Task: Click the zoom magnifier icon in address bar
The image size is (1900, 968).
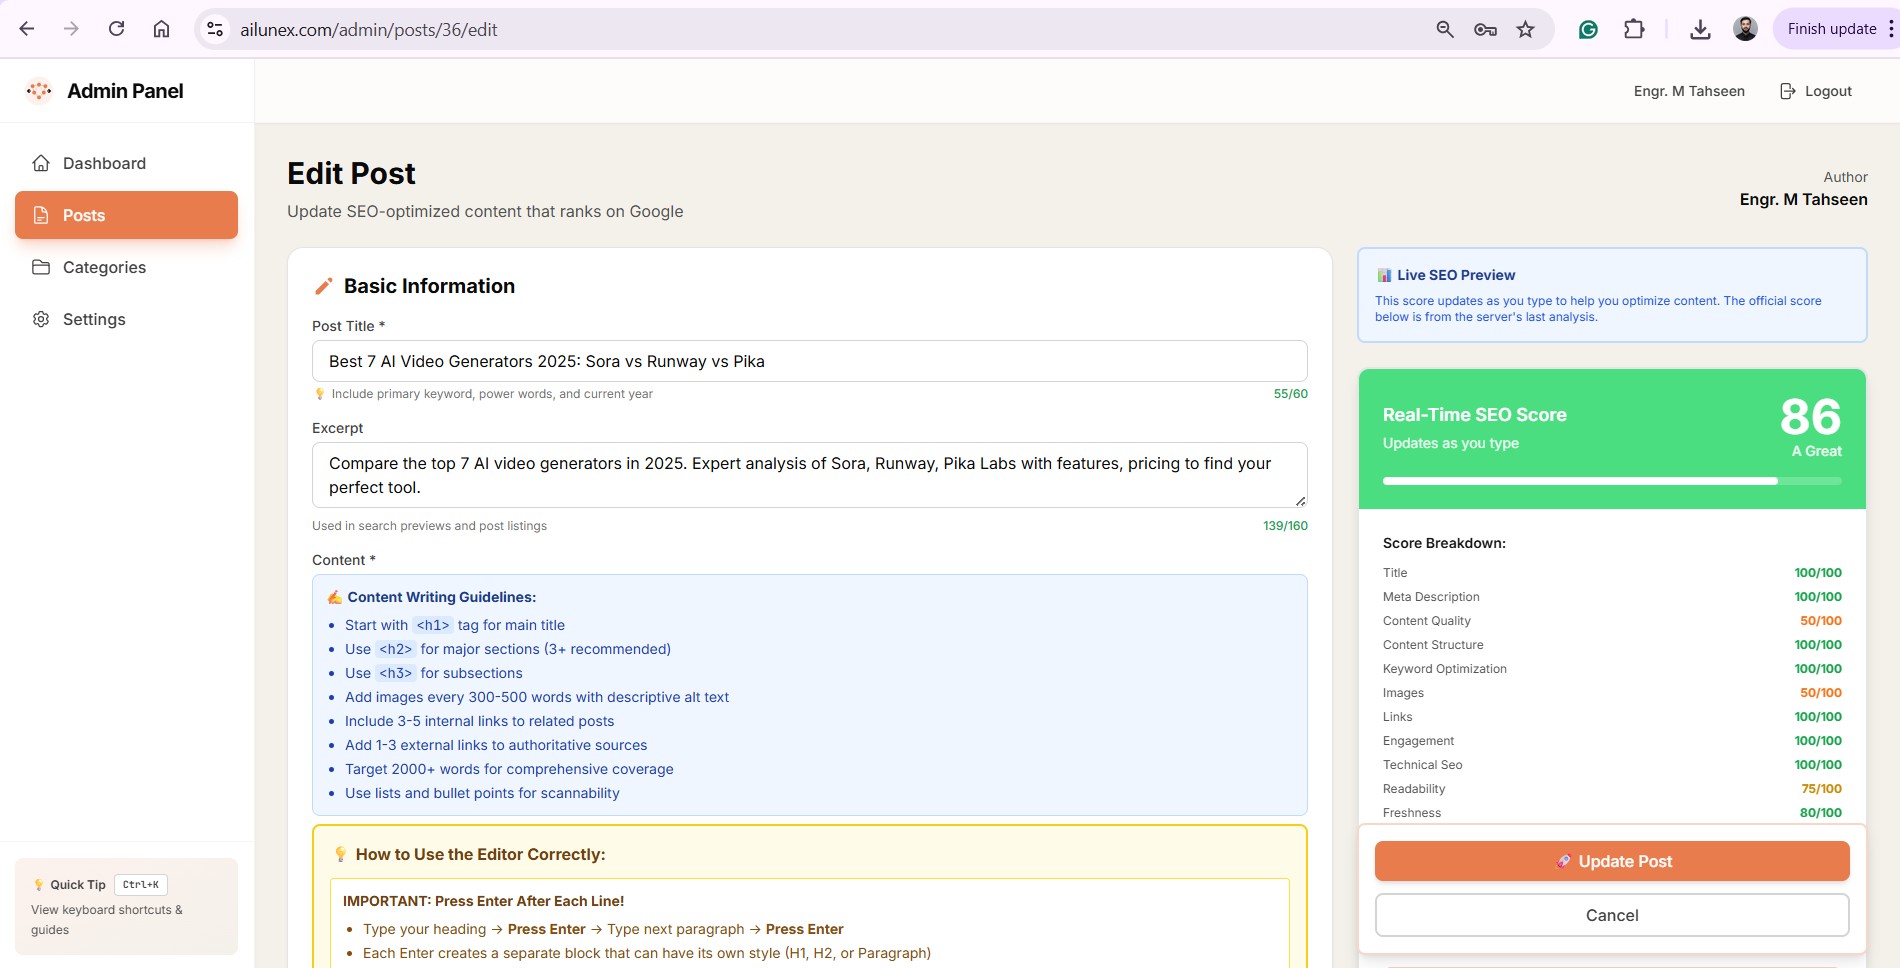Action: [1445, 29]
